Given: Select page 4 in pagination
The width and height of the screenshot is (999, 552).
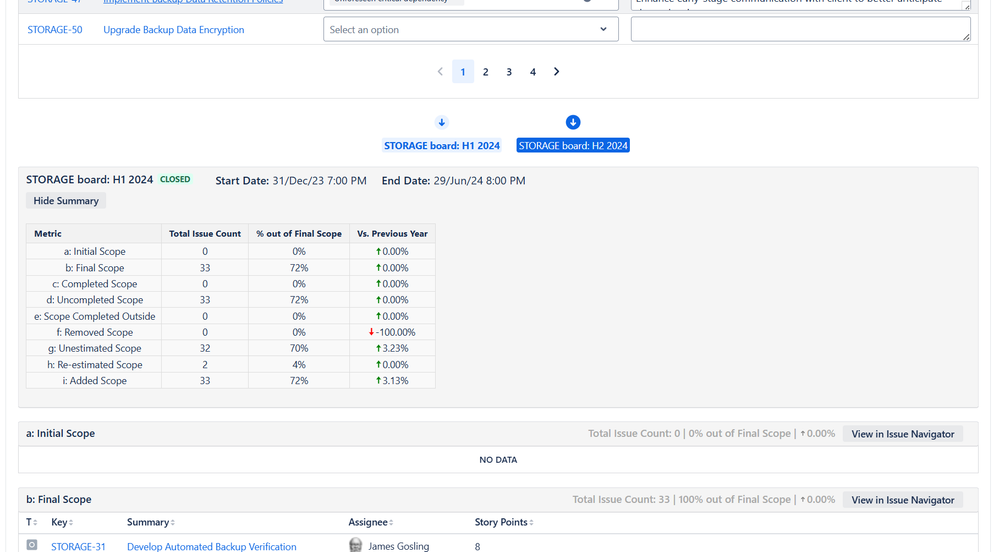Looking at the screenshot, I should [x=533, y=72].
